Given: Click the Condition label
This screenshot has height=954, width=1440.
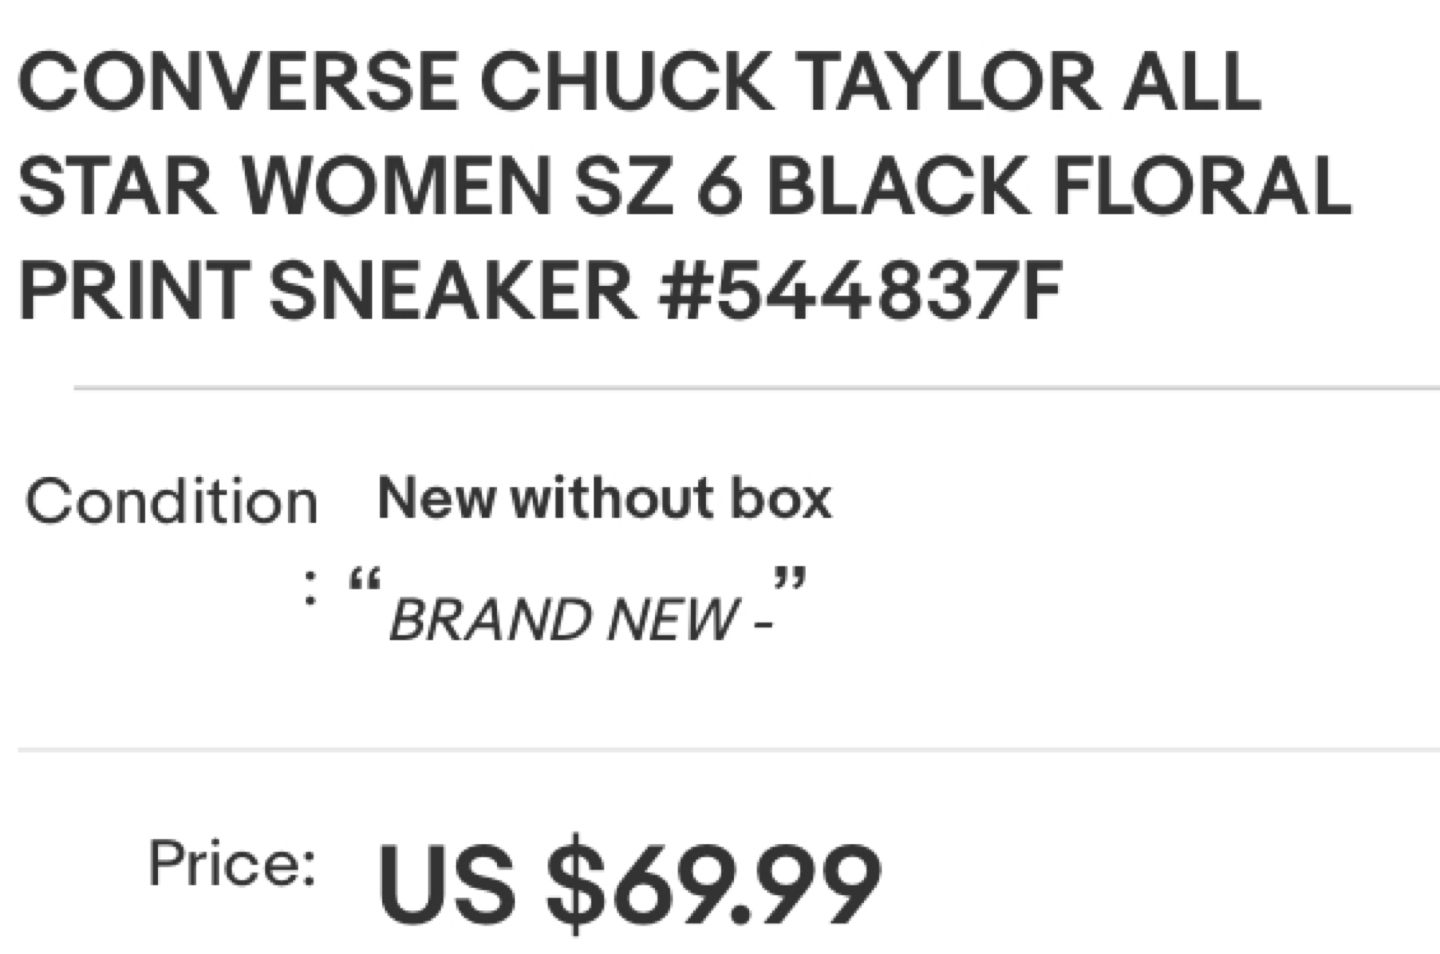Looking at the screenshot, I should (x=171, y=501).
